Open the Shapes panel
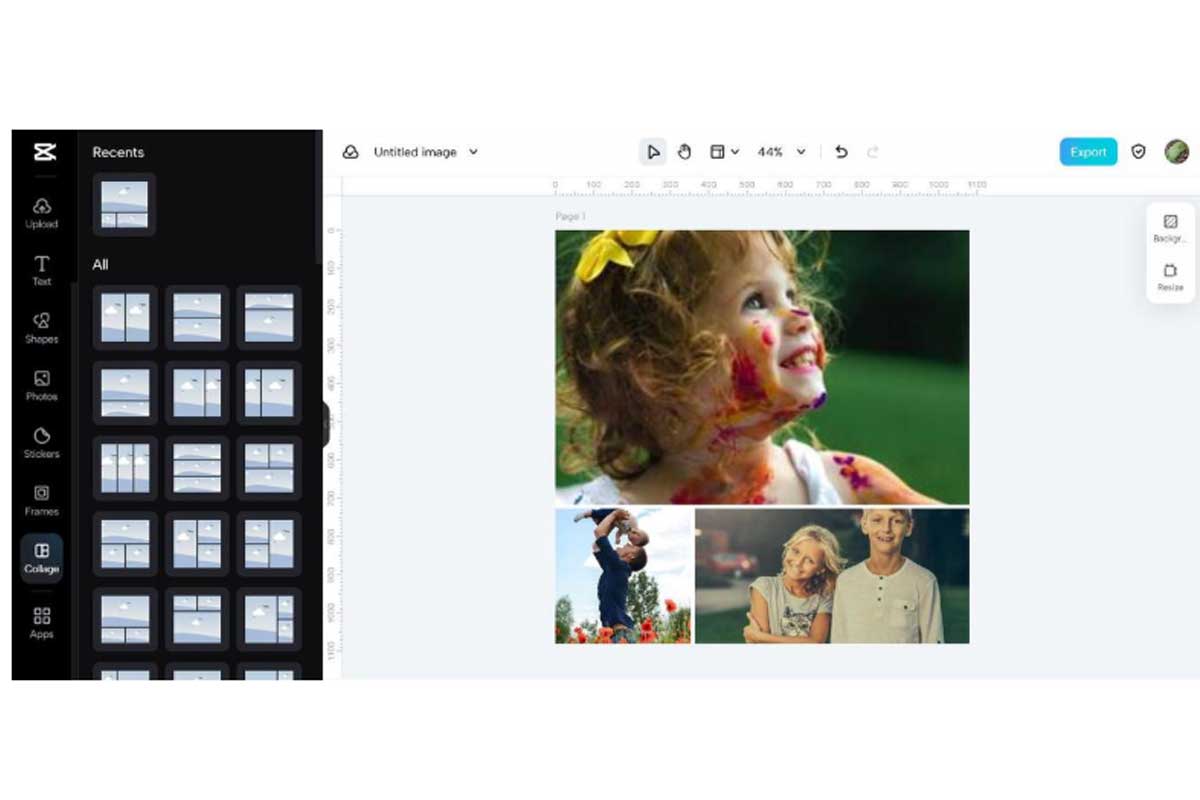 42,327
